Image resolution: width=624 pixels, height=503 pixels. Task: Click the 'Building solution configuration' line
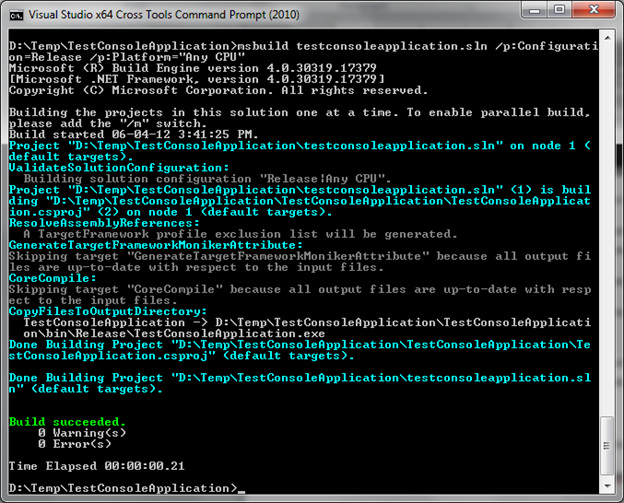pos(207,178)
